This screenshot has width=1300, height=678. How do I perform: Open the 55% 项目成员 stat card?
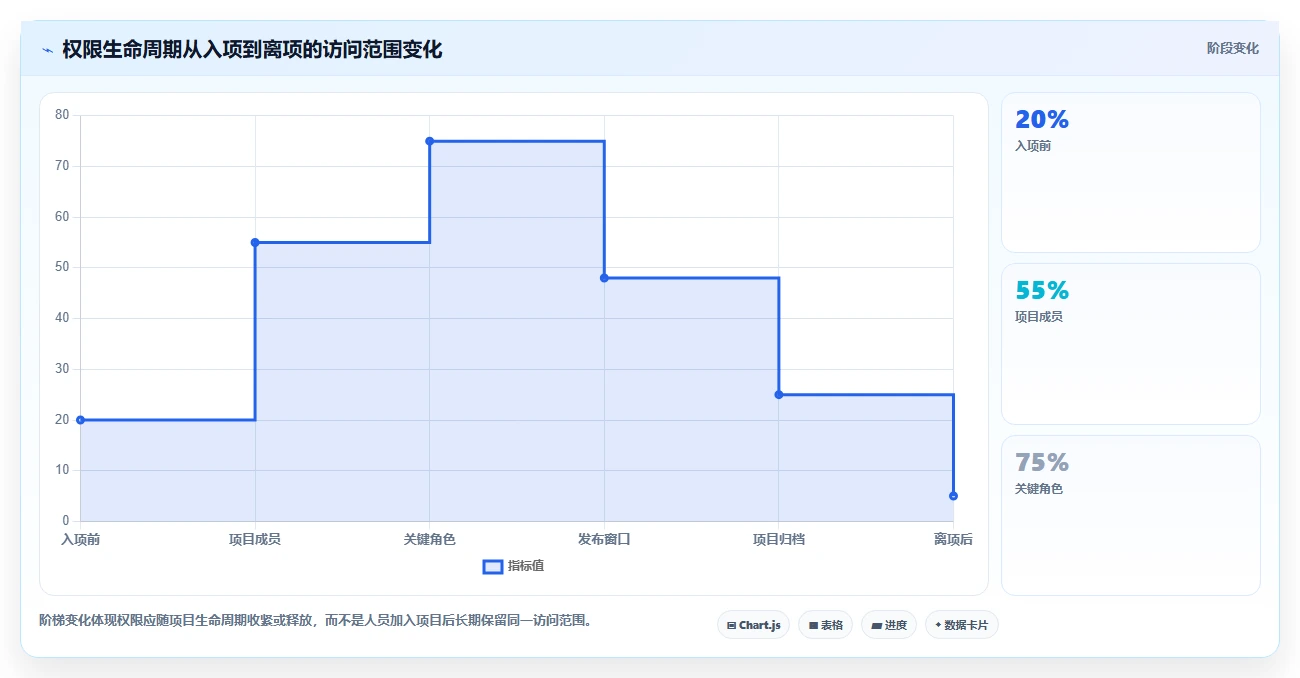coord(1130,344)
